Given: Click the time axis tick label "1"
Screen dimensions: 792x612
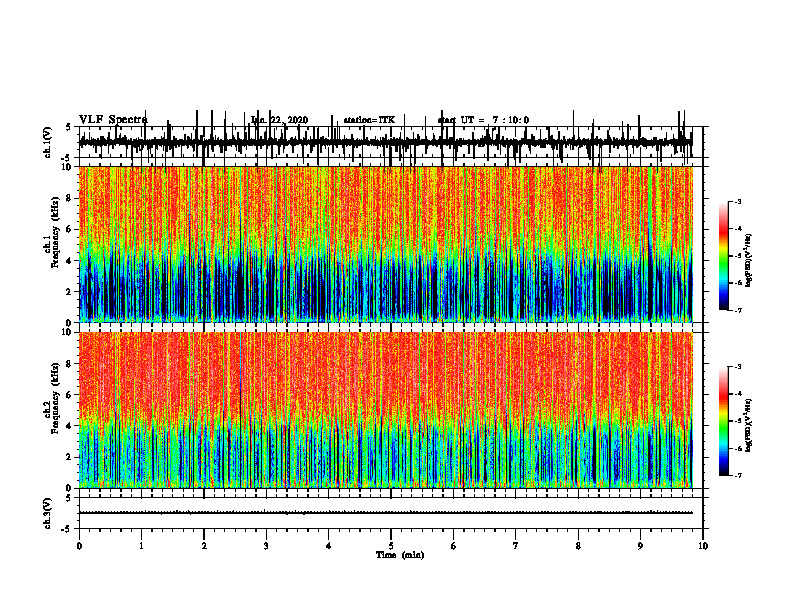Looking at the screenshot, I should pos(141,546).
